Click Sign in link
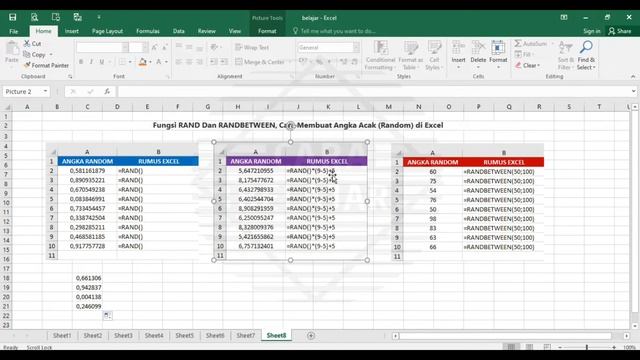This screenshot has height=360, width=640. tap(591, 31)
